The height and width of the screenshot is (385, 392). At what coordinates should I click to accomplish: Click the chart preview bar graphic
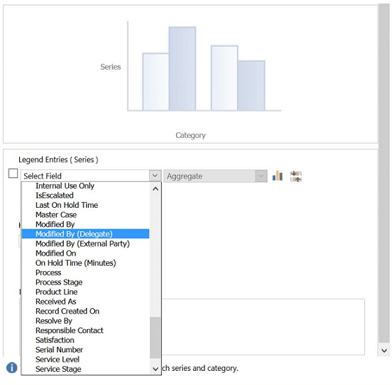204,67
